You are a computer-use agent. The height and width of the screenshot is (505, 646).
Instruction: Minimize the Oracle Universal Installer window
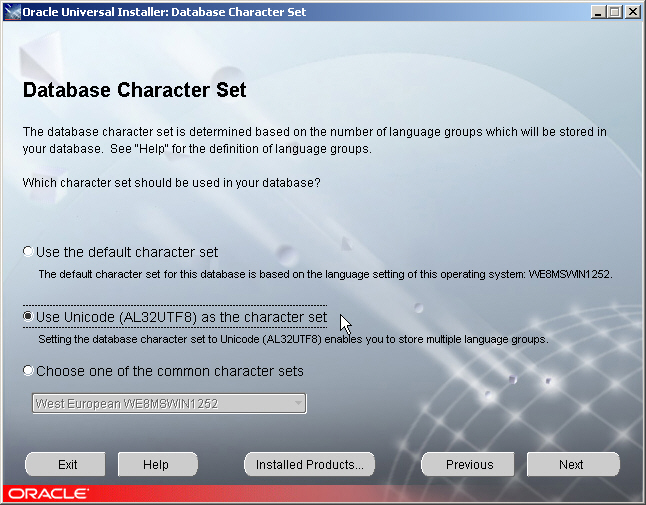pyautogui.click(x=598, y=12)
